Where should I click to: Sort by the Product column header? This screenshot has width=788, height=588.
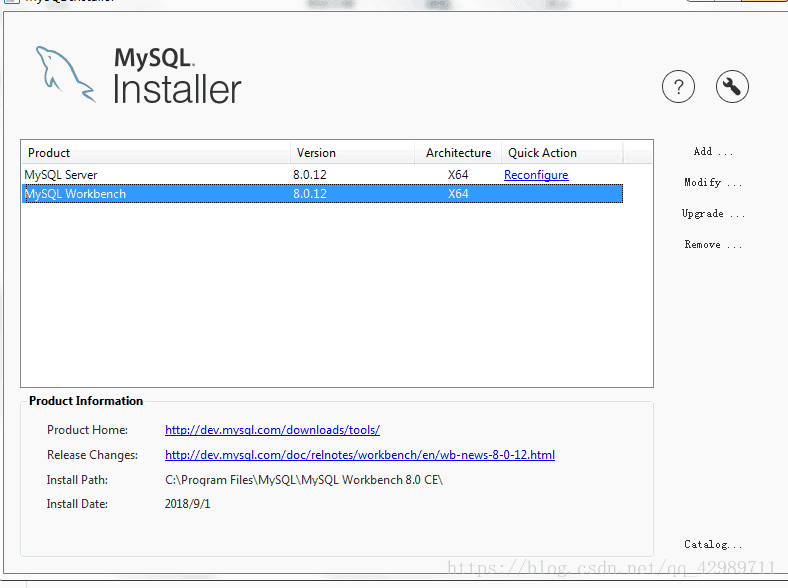(155, 152)
